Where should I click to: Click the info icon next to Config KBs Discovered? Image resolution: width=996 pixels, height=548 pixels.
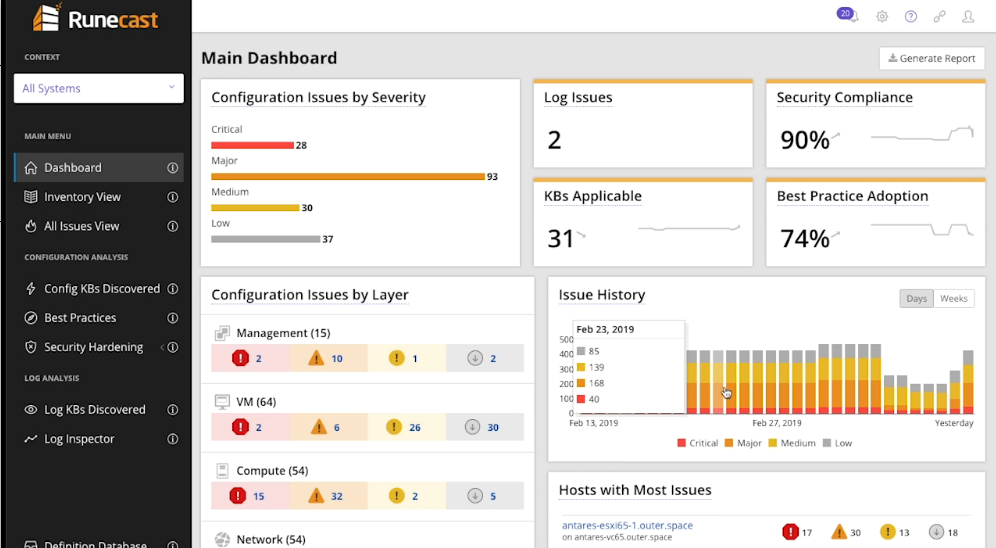[172, 288]
